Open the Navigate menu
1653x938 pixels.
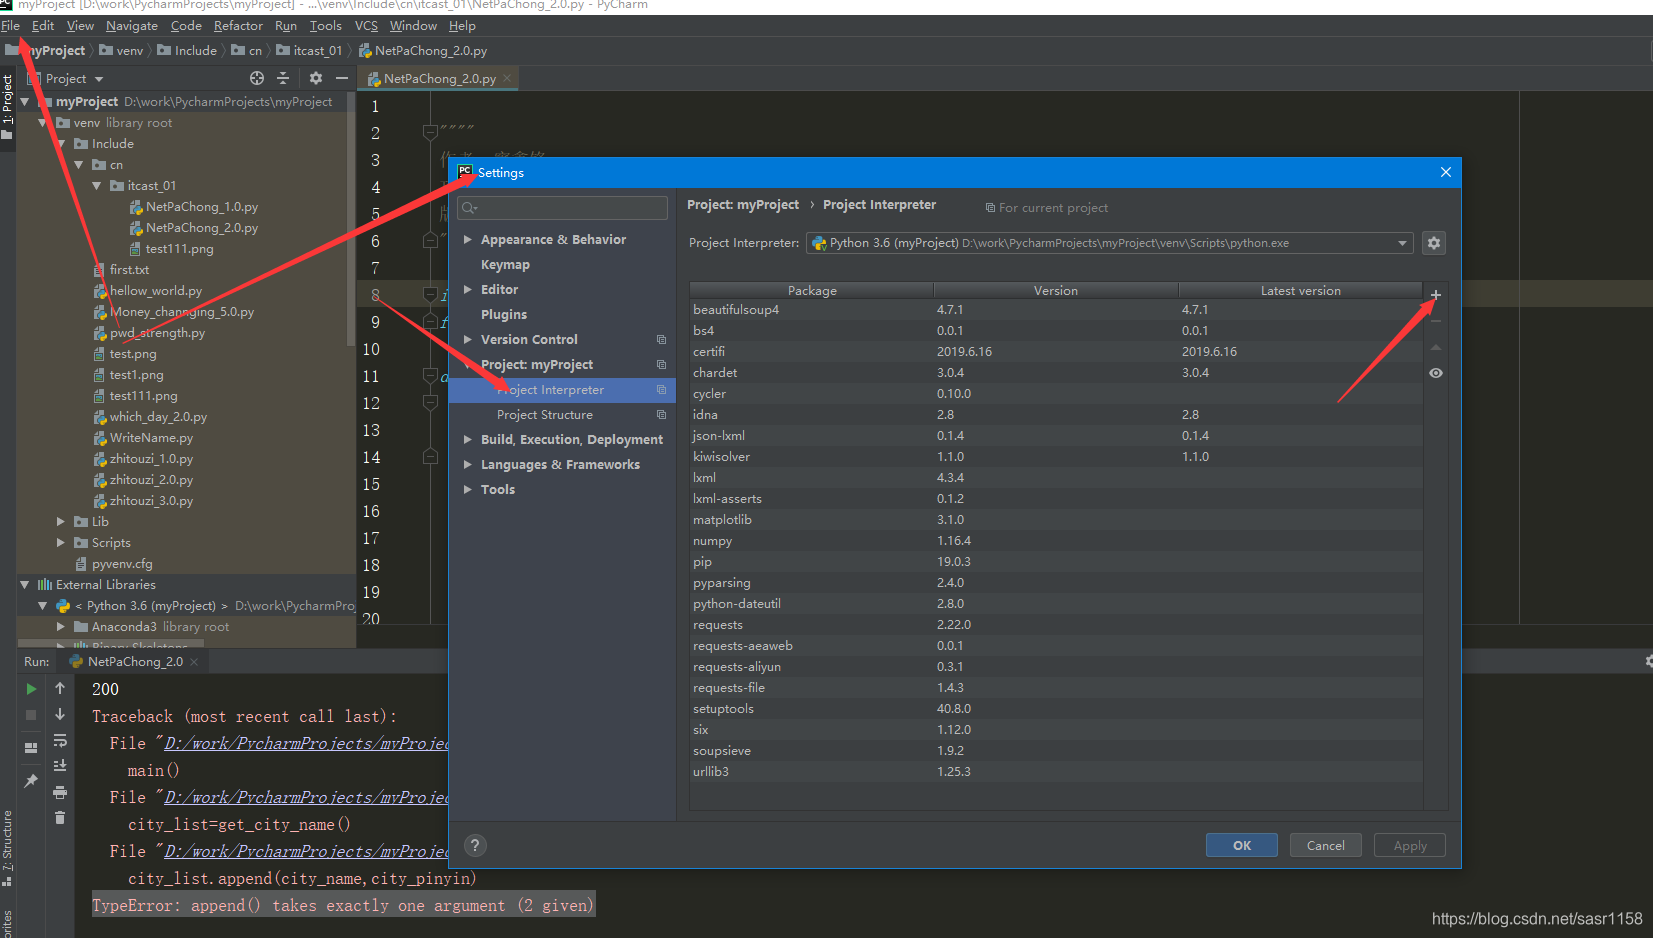tap(132, 26)
